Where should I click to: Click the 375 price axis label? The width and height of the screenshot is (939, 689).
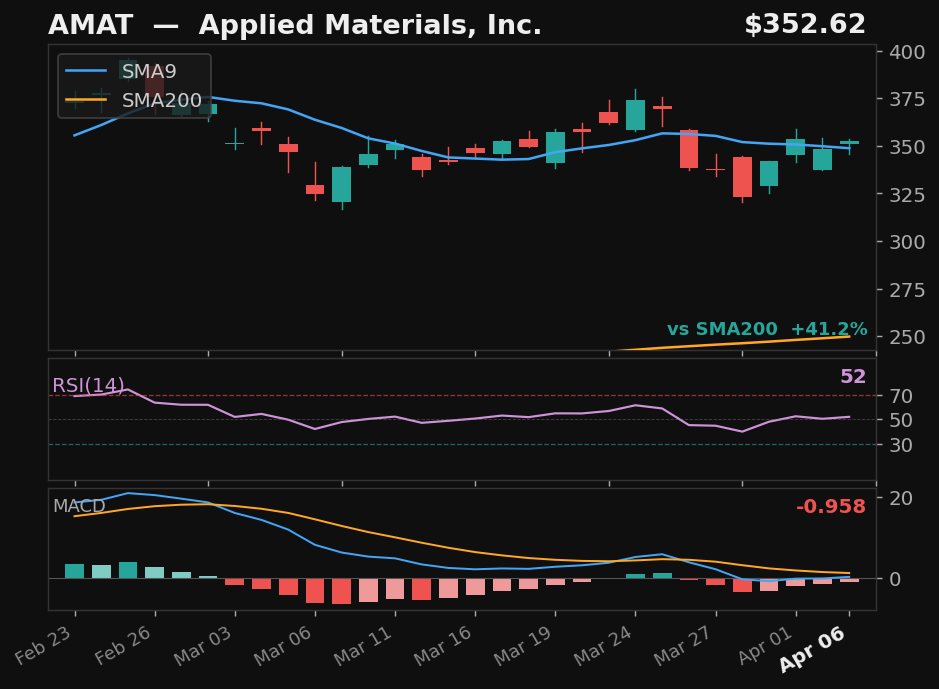907,99
